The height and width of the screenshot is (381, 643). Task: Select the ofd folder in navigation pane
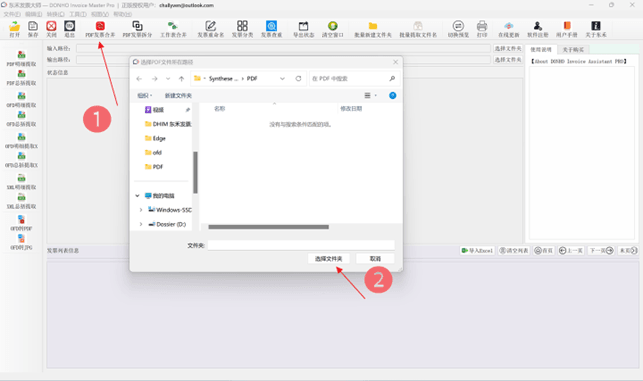click(153, 153)
